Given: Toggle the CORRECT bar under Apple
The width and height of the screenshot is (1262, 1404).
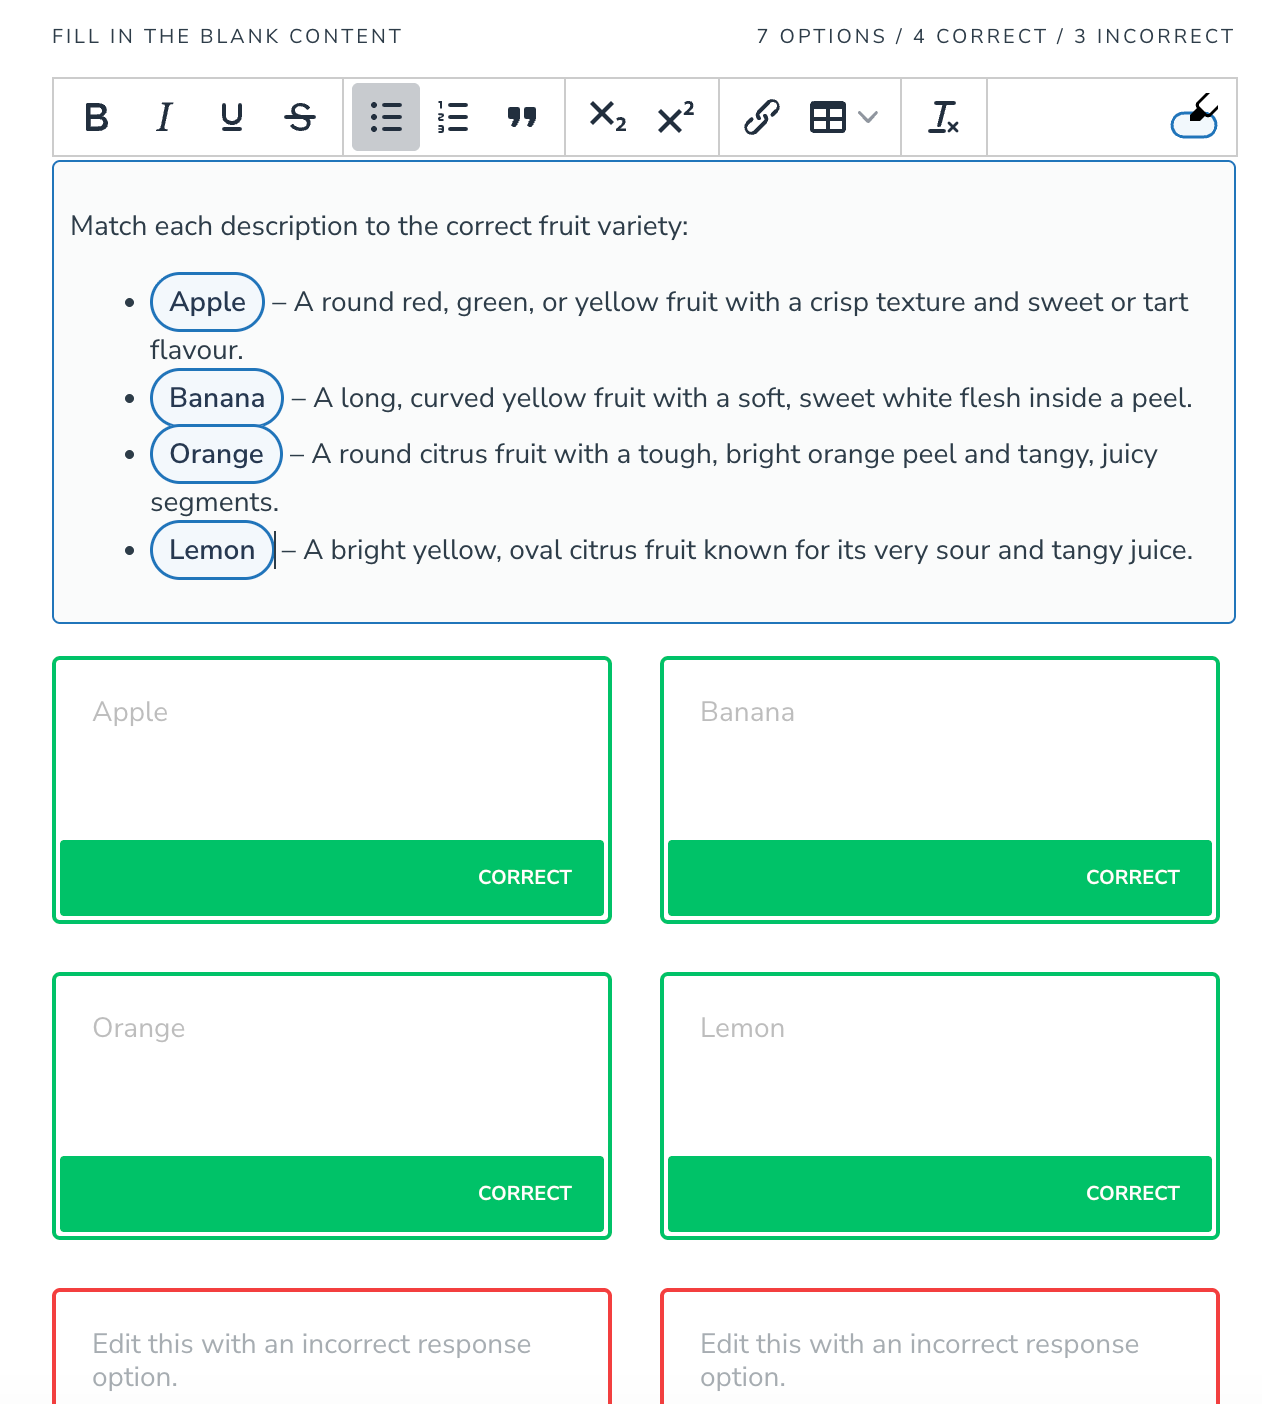Looking at the screenshot, I should [332, 878].
